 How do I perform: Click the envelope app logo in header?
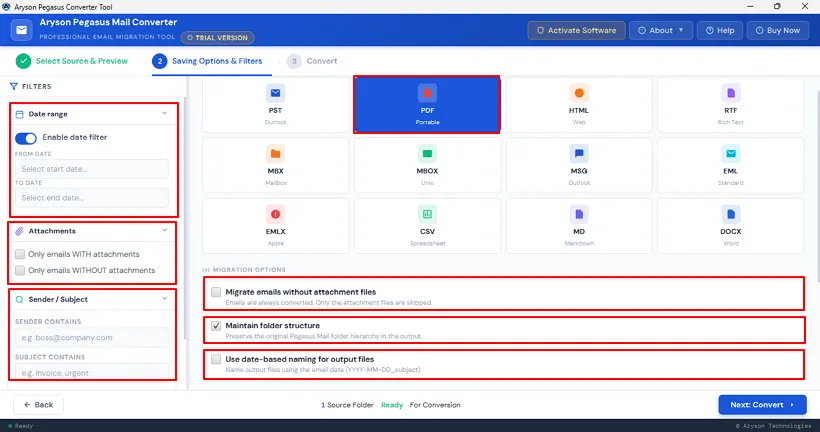coord(21,30)
